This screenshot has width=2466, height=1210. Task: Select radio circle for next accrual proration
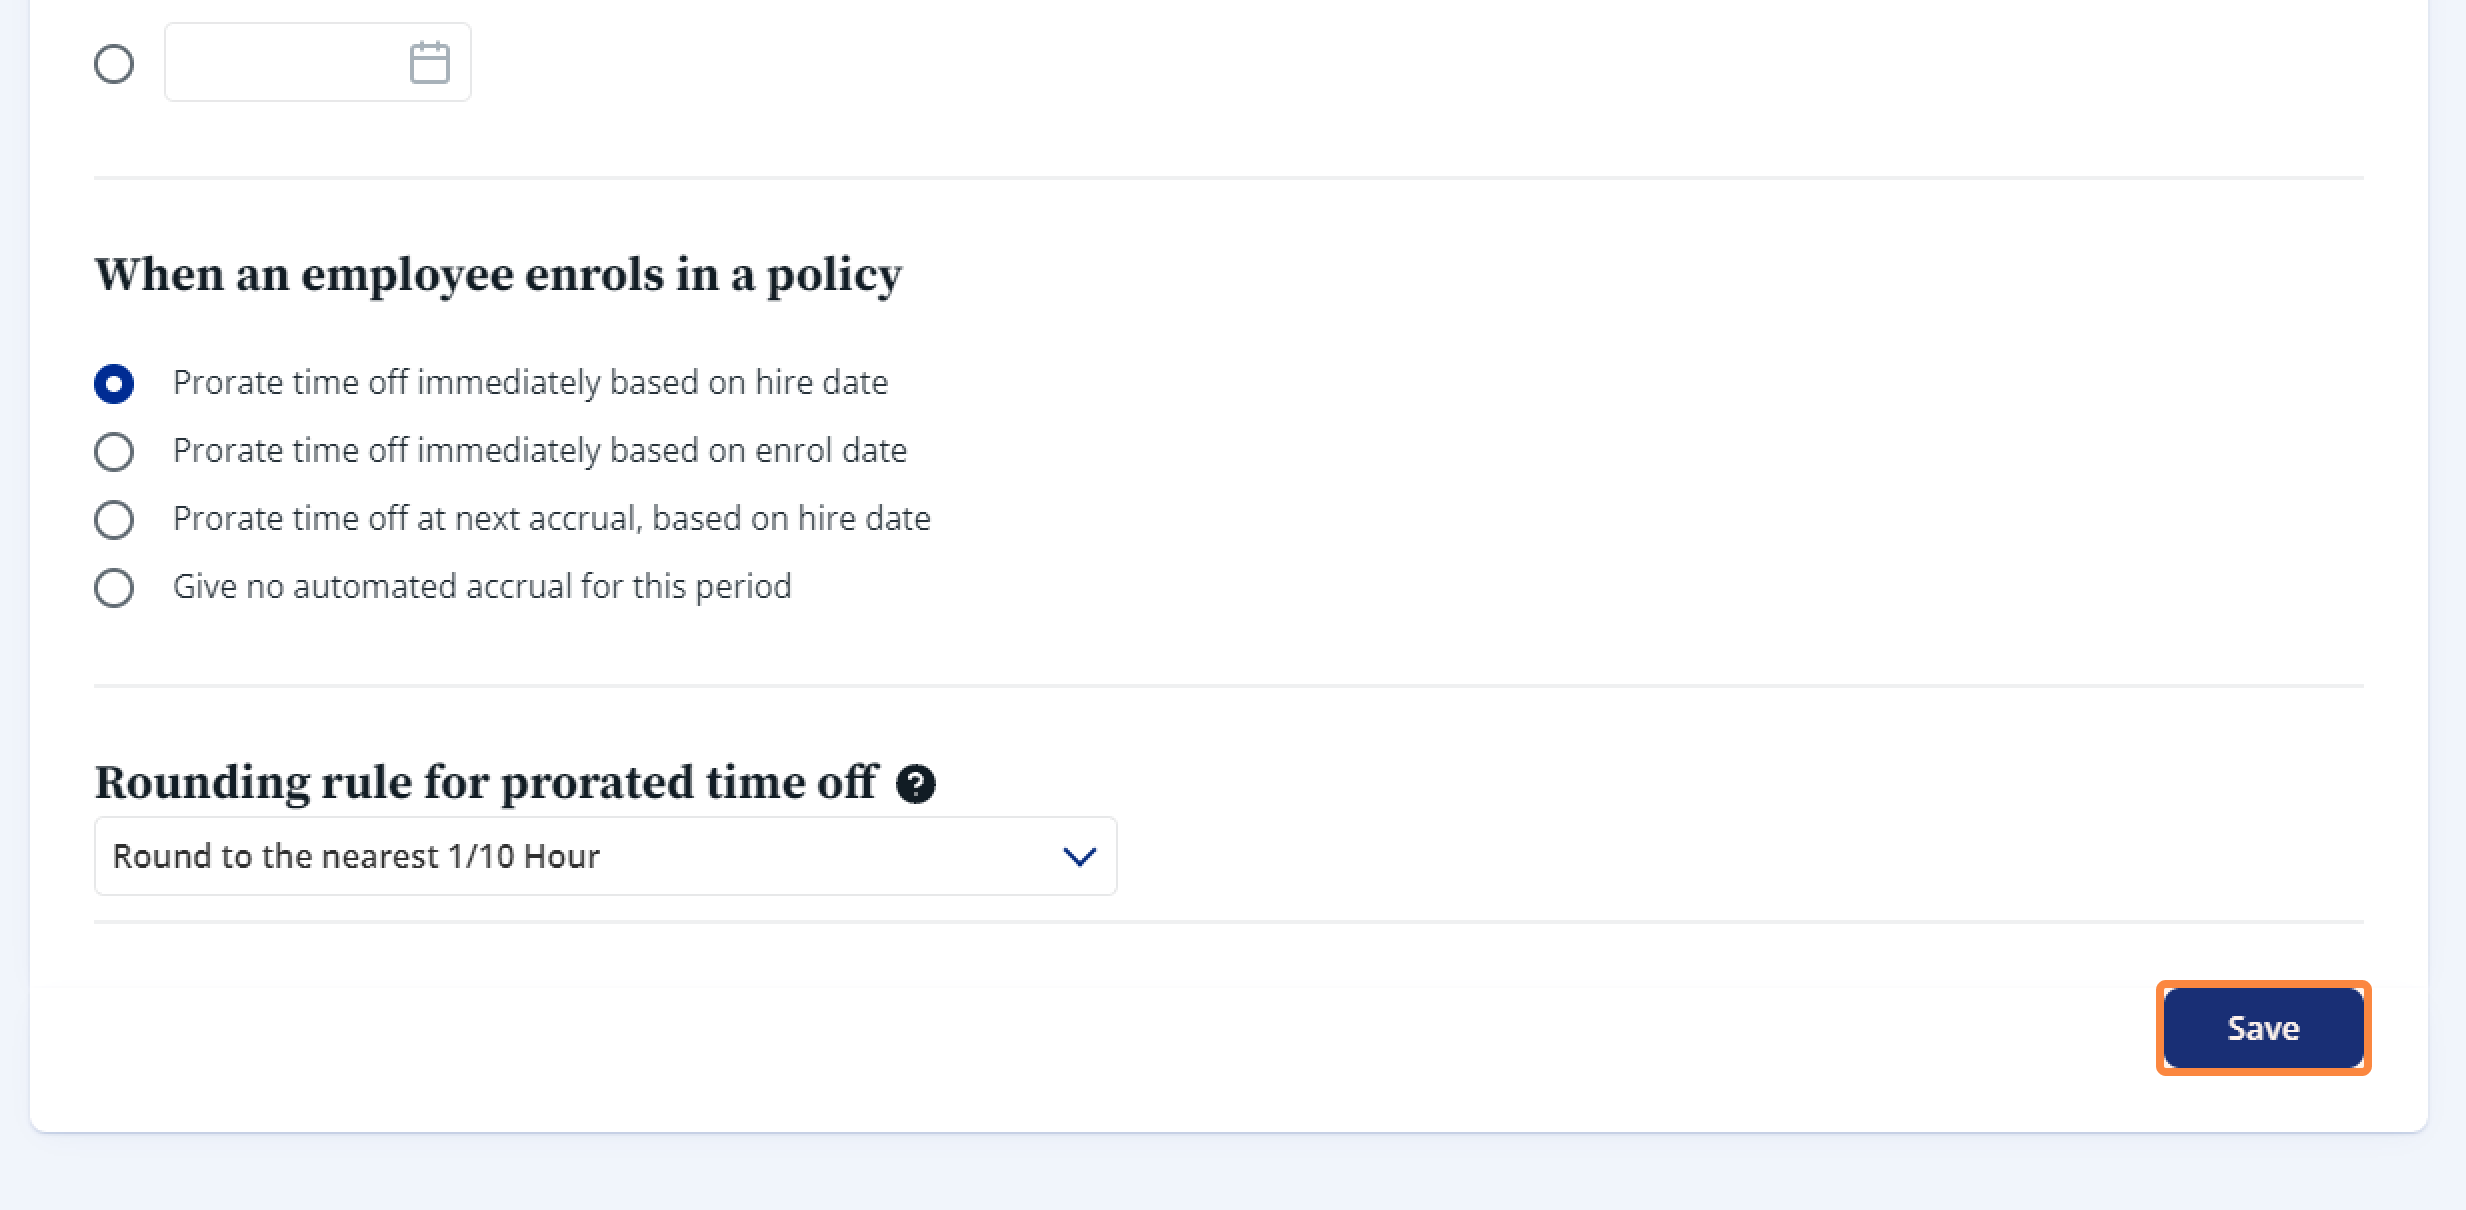(114, 520)
